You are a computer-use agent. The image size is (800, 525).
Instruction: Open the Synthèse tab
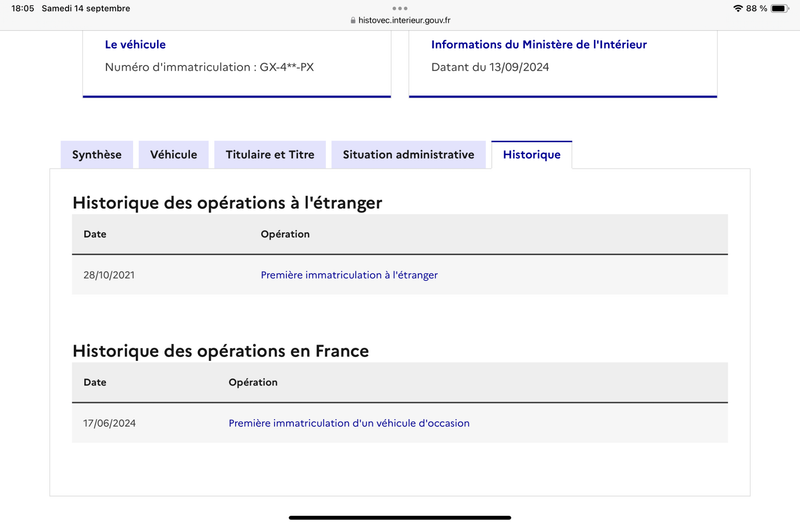pos(96,155)
